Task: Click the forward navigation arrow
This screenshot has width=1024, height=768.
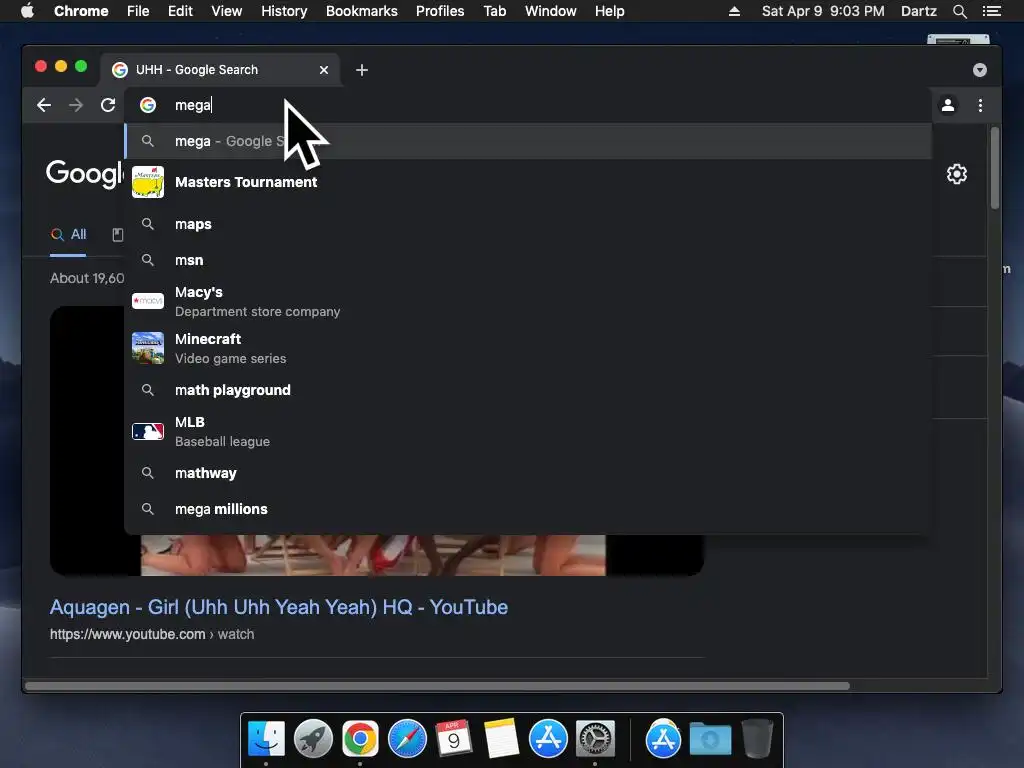Action: coord(76,105)
